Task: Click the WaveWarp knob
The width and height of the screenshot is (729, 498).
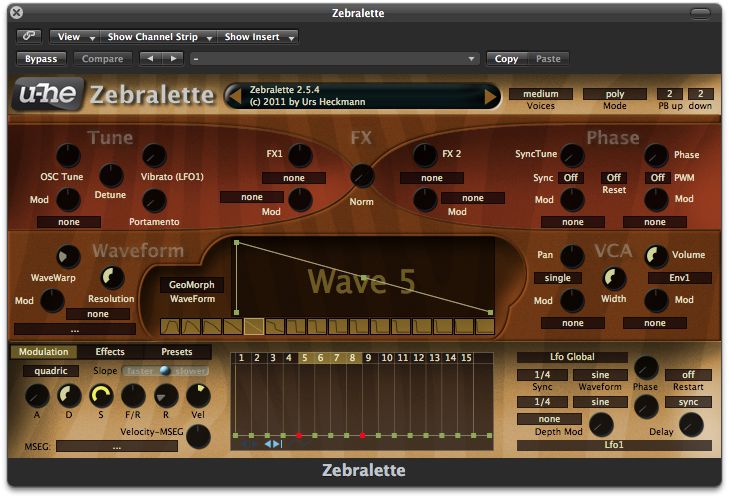Action: point(68,256)
